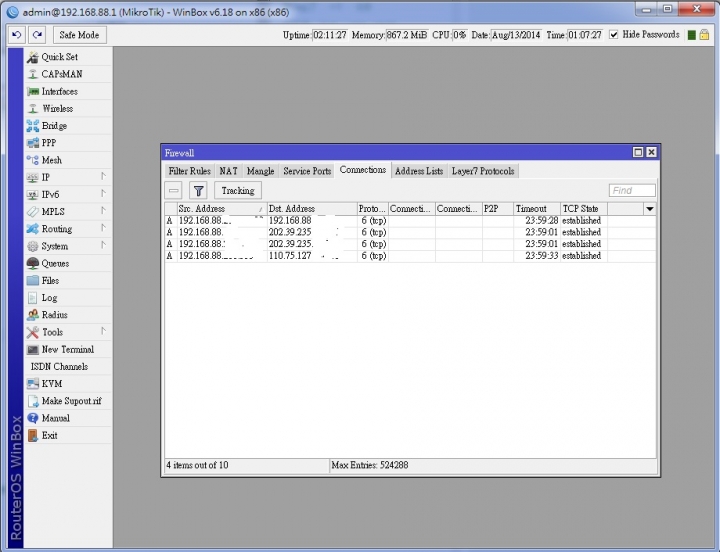Image resolution: width=720 pixels, height=552 pixels.
Task: Select the Connections tab
Action: [x=363, y=170]
